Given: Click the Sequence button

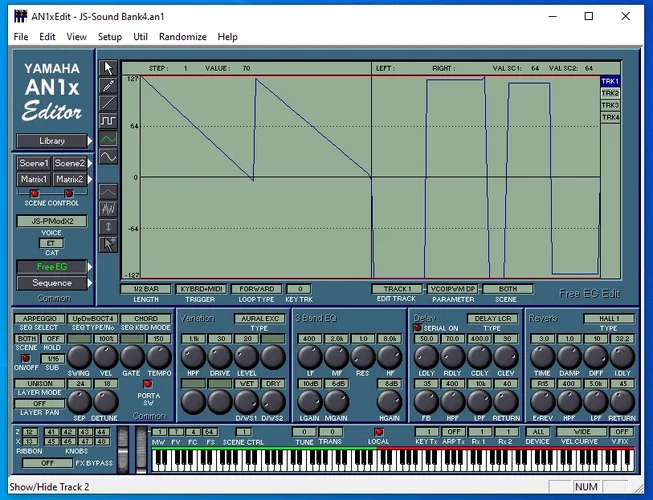Looking at the screenshot, I should [52, 283].
